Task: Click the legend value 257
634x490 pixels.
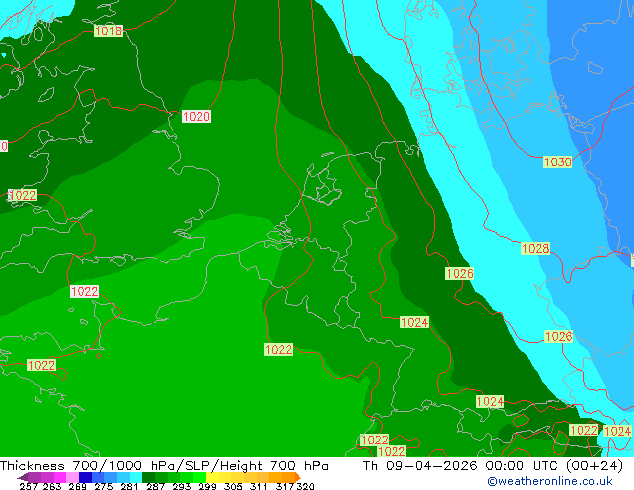Action: (x=28, y=486)
